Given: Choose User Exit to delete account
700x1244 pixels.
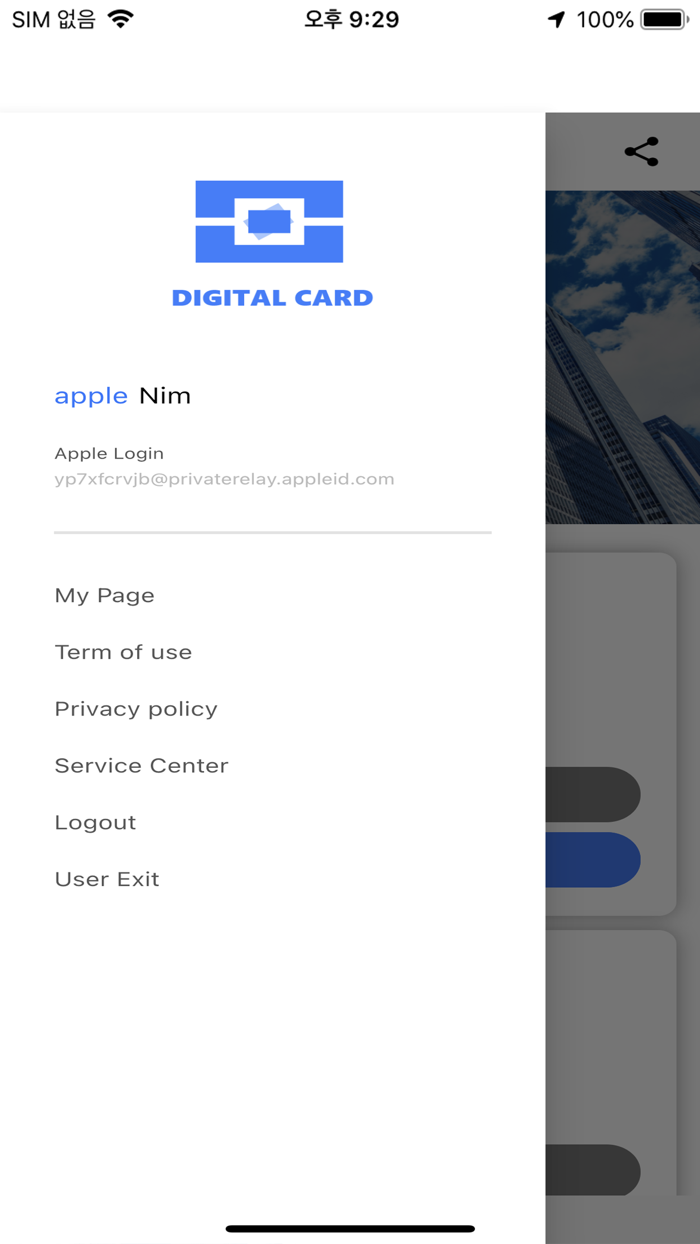Looking at the screenshot, I should tap(107, 880).
